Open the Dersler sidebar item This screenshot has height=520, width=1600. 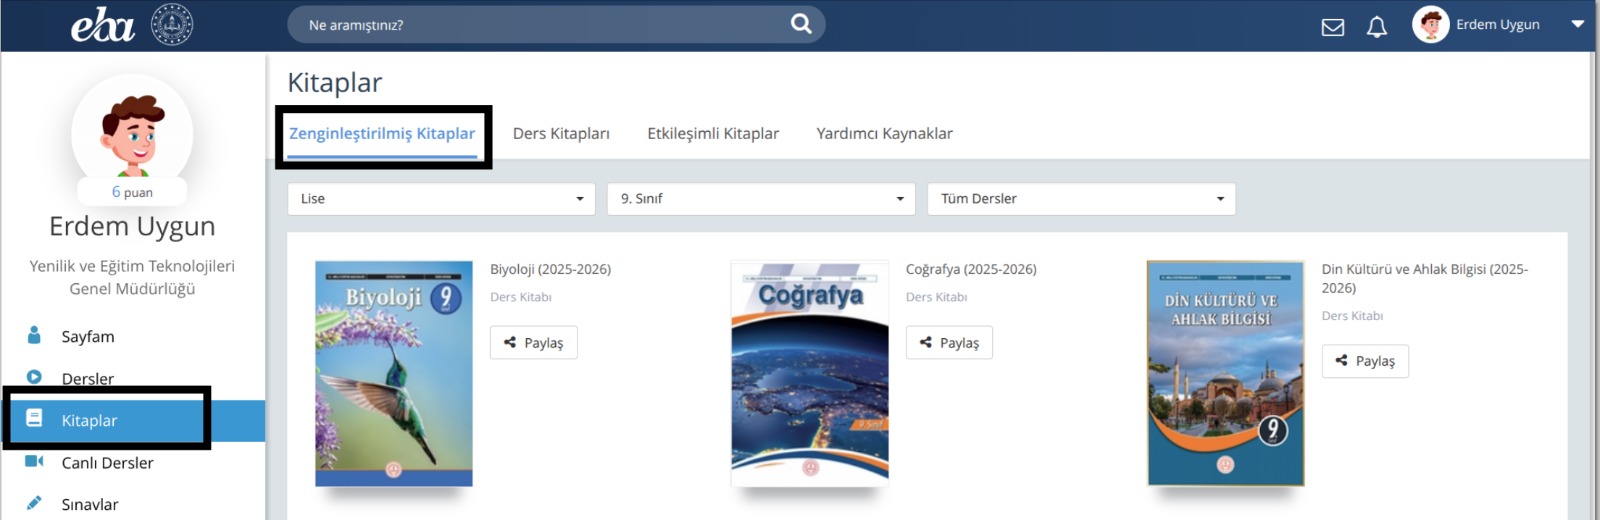click(x=88, y=379)
